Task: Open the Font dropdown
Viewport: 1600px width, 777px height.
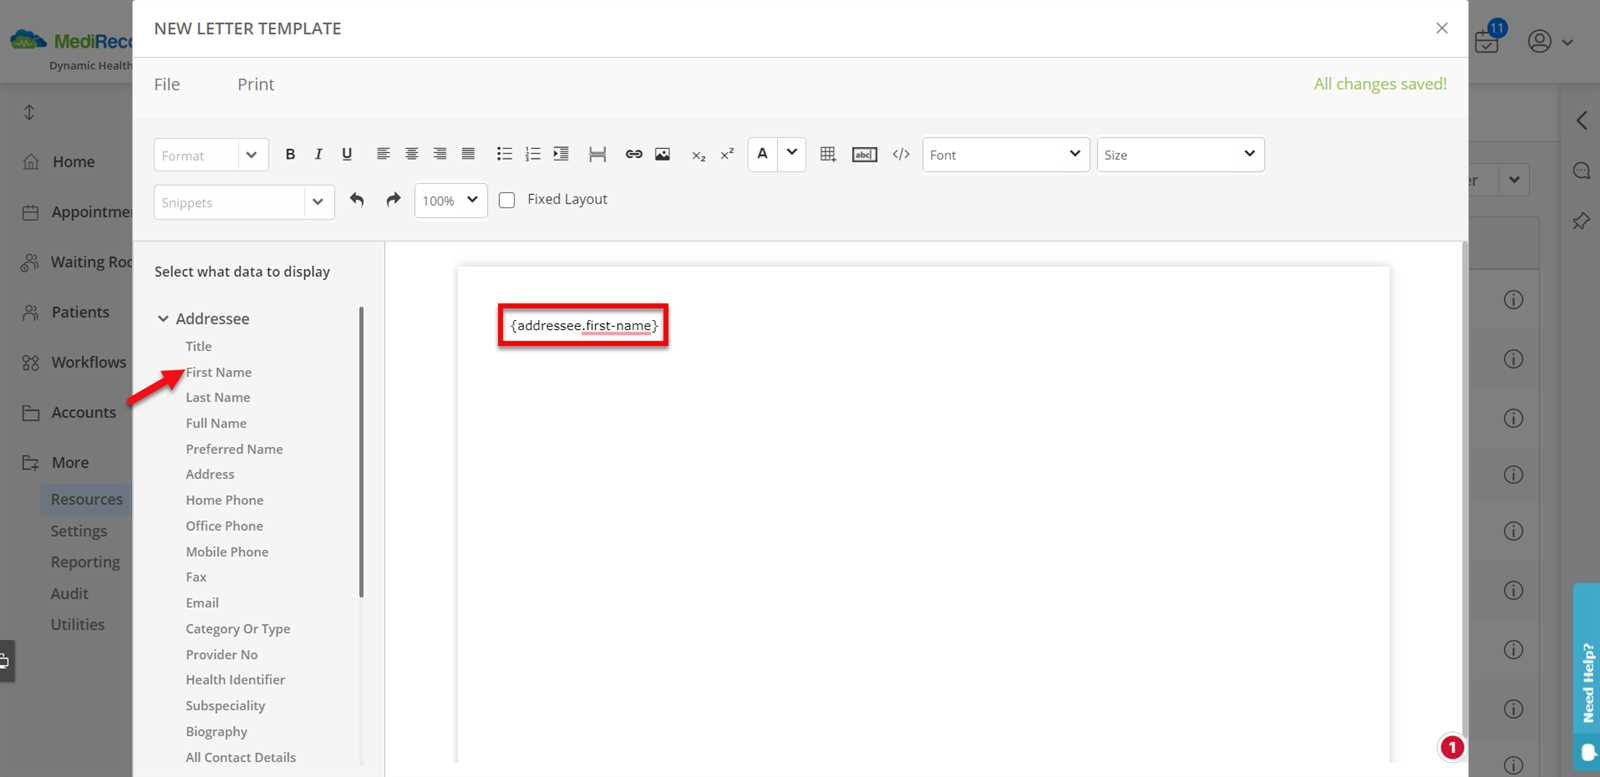Action: pyautogui.click(x=1006, y=155)
